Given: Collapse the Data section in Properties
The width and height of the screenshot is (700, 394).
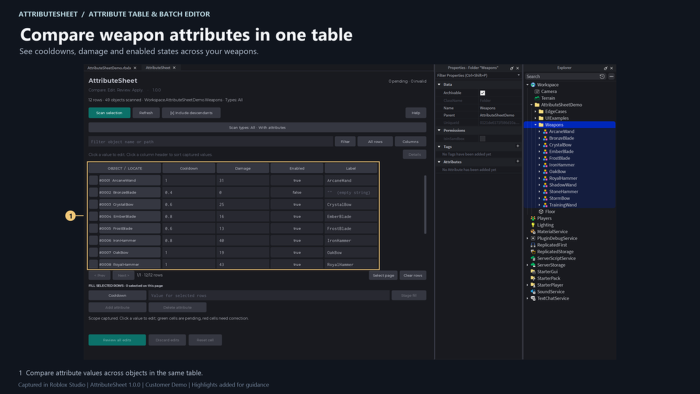Looking at the screenshot, I should [439, 84].
